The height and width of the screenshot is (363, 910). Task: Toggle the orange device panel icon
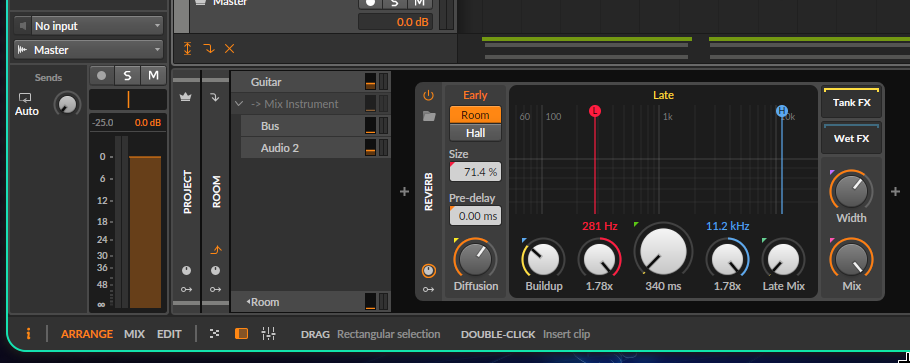point(241,333)
